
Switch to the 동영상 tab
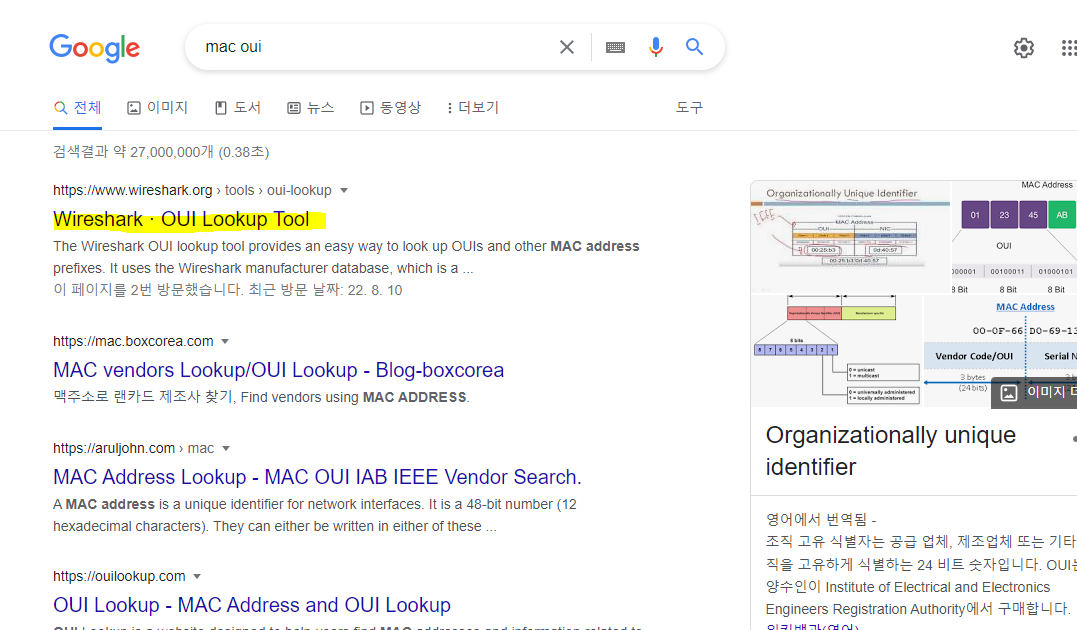390,108
